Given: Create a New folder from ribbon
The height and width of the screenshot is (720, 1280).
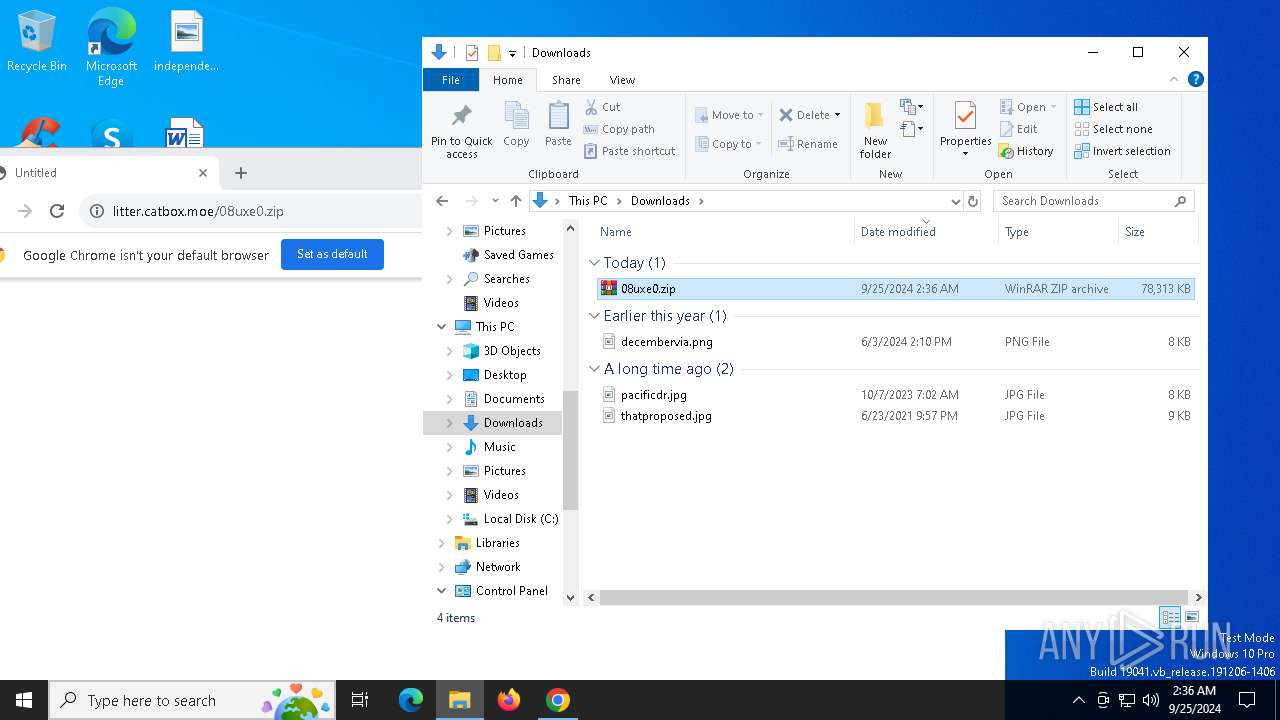Looking at the screenshot, I should coord(875,130).
